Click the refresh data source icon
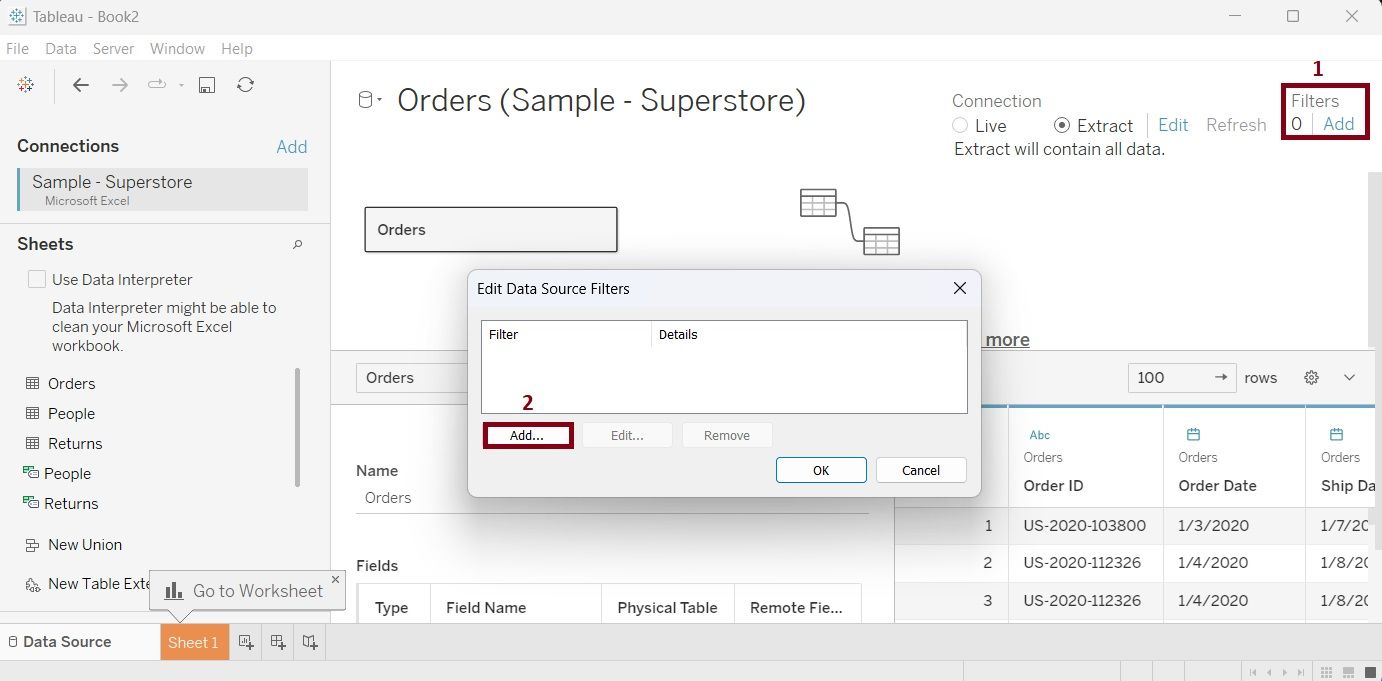The width and height of the screenshot is (1382, 681). [x=245, y=85]
